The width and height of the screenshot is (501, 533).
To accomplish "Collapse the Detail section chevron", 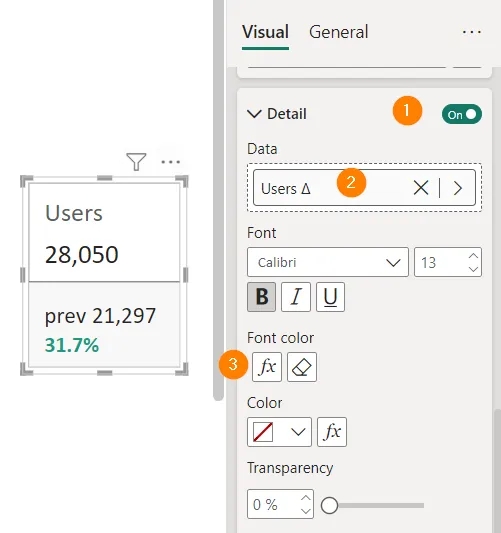I will point(254,114).
